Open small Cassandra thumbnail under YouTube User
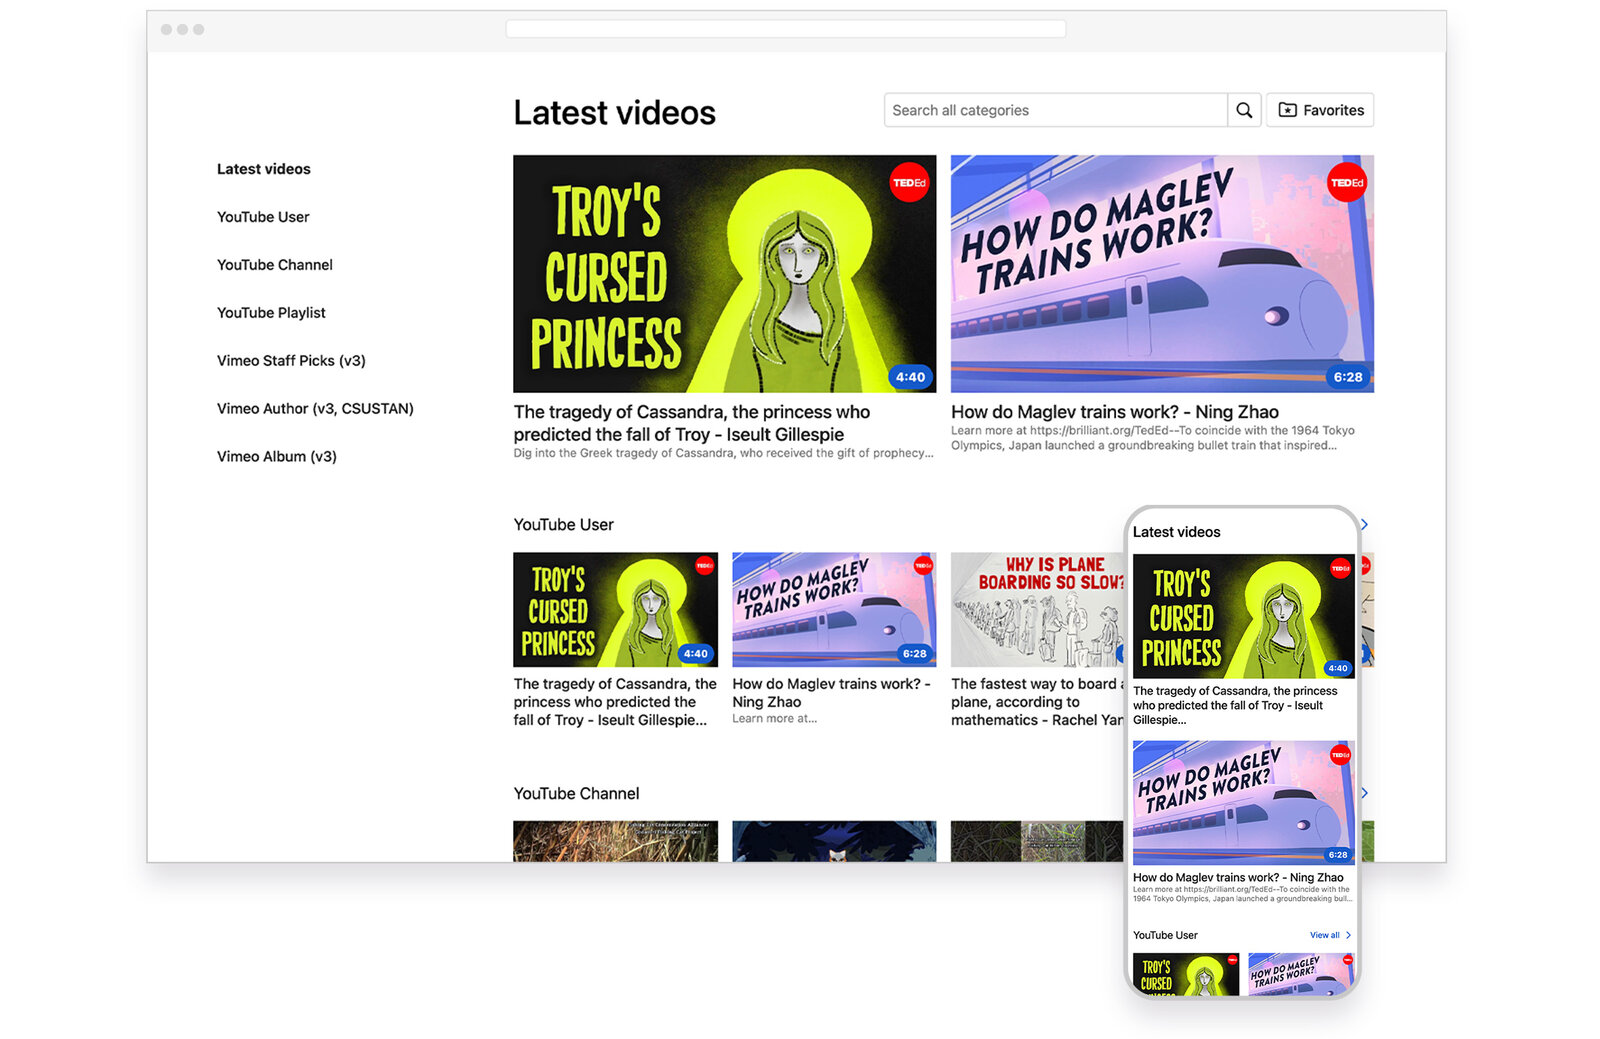The image size is (1600, 1039). 615,609
